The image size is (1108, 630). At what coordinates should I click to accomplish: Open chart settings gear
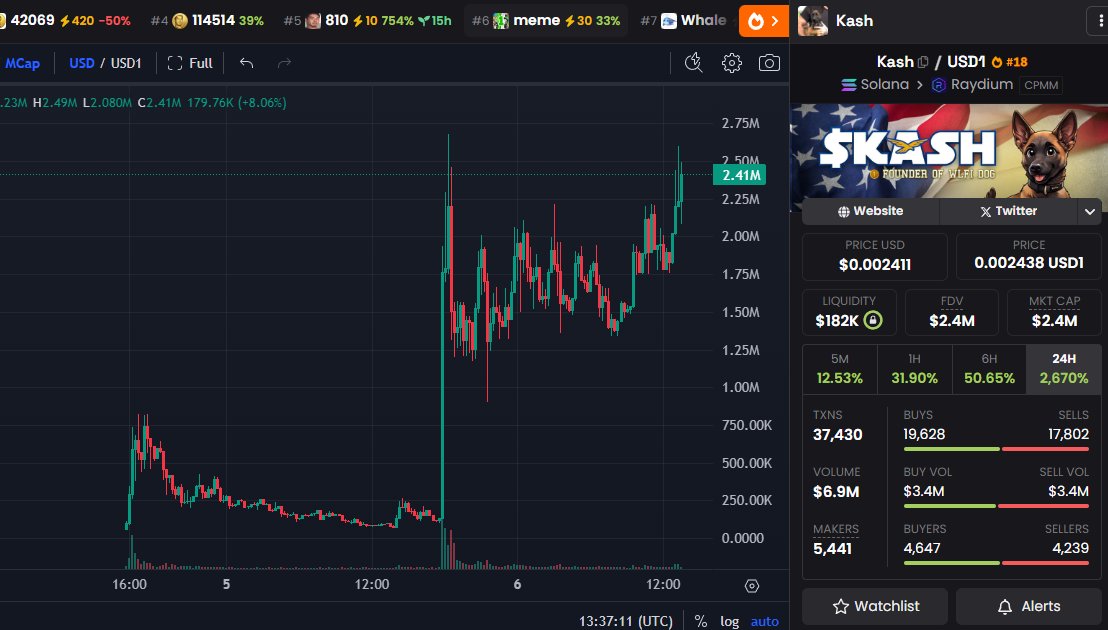tap(731, 63)
